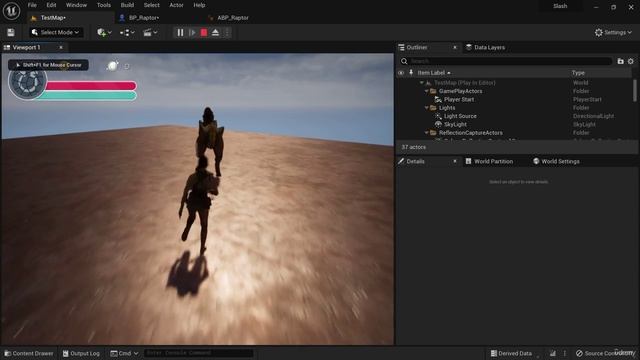Open the Actor menu
The width and height of the screenshot is (640, 360).
pos(176,5)
